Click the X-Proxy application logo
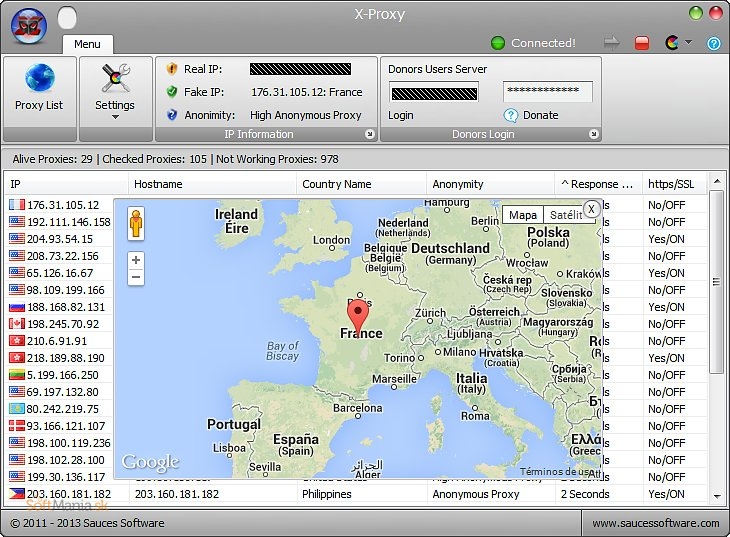Viewport: 730px width, 537px height. (29, 25)
